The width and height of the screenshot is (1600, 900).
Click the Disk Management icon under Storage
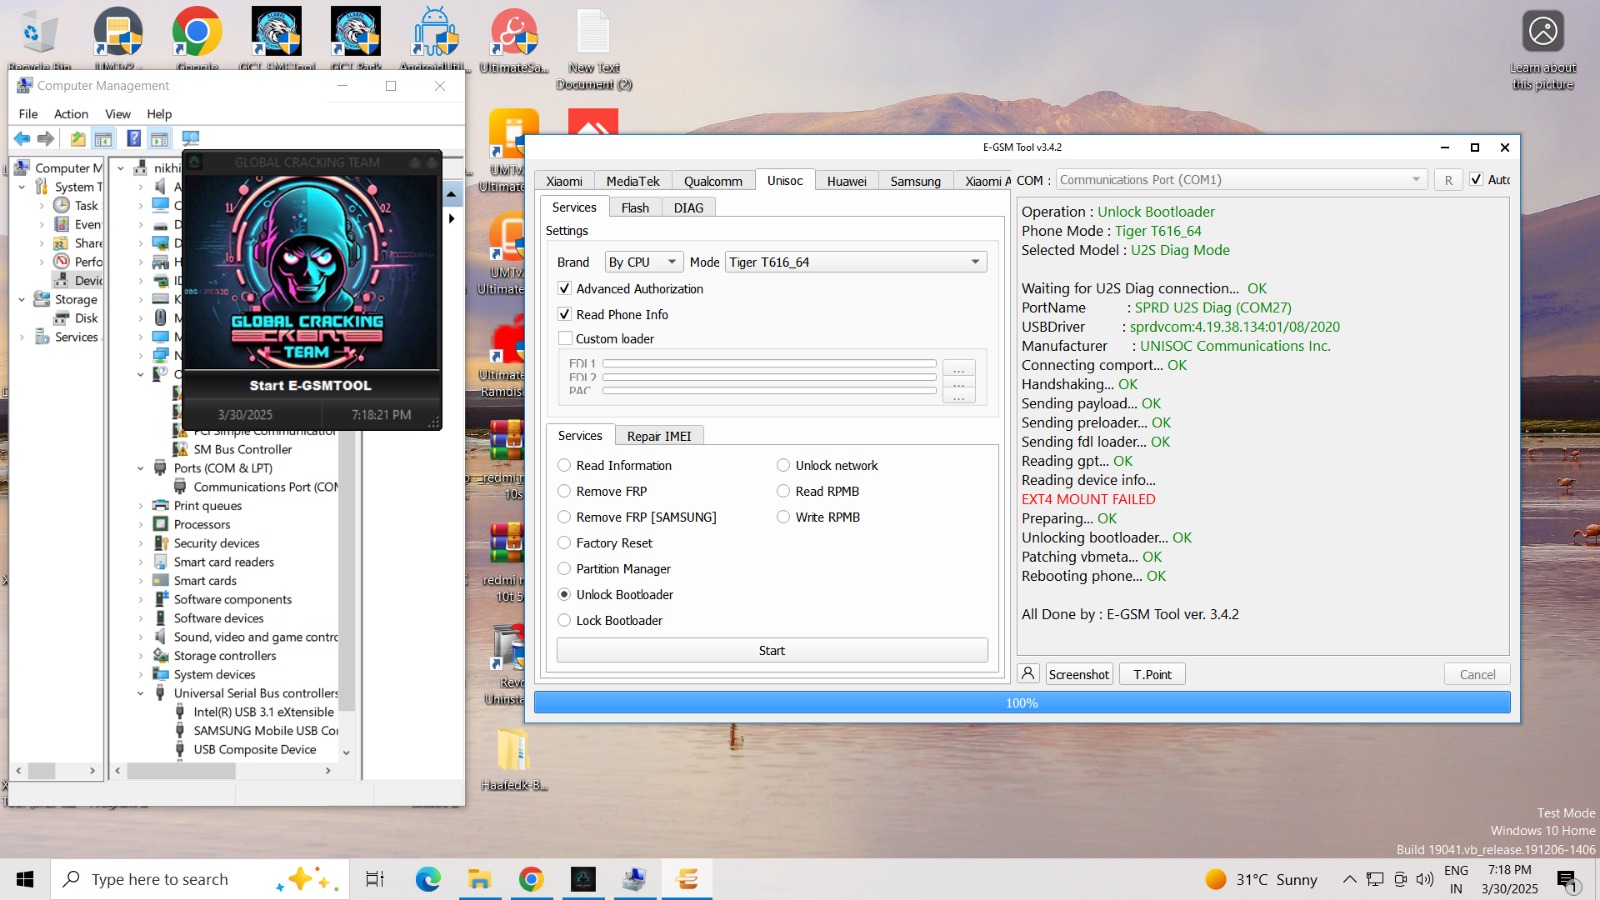pos(61,318)
